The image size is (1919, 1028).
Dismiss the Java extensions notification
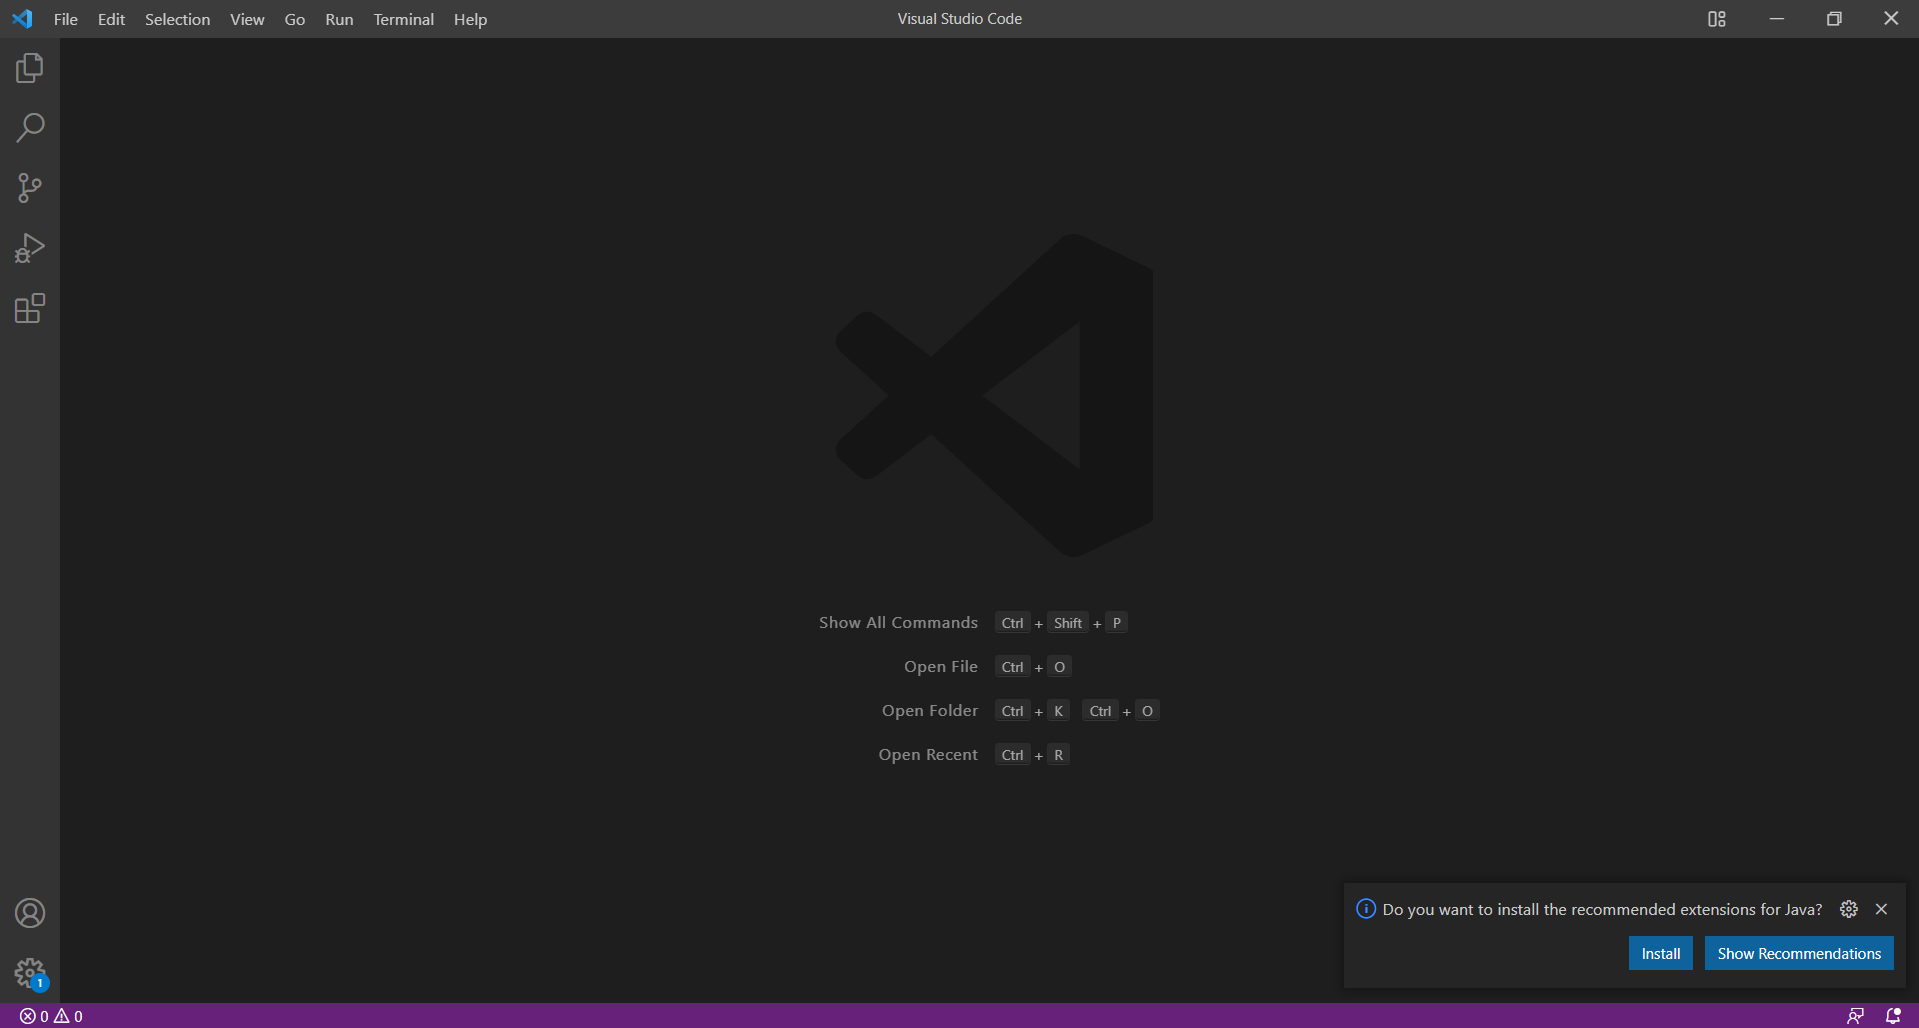point(1881,909)
